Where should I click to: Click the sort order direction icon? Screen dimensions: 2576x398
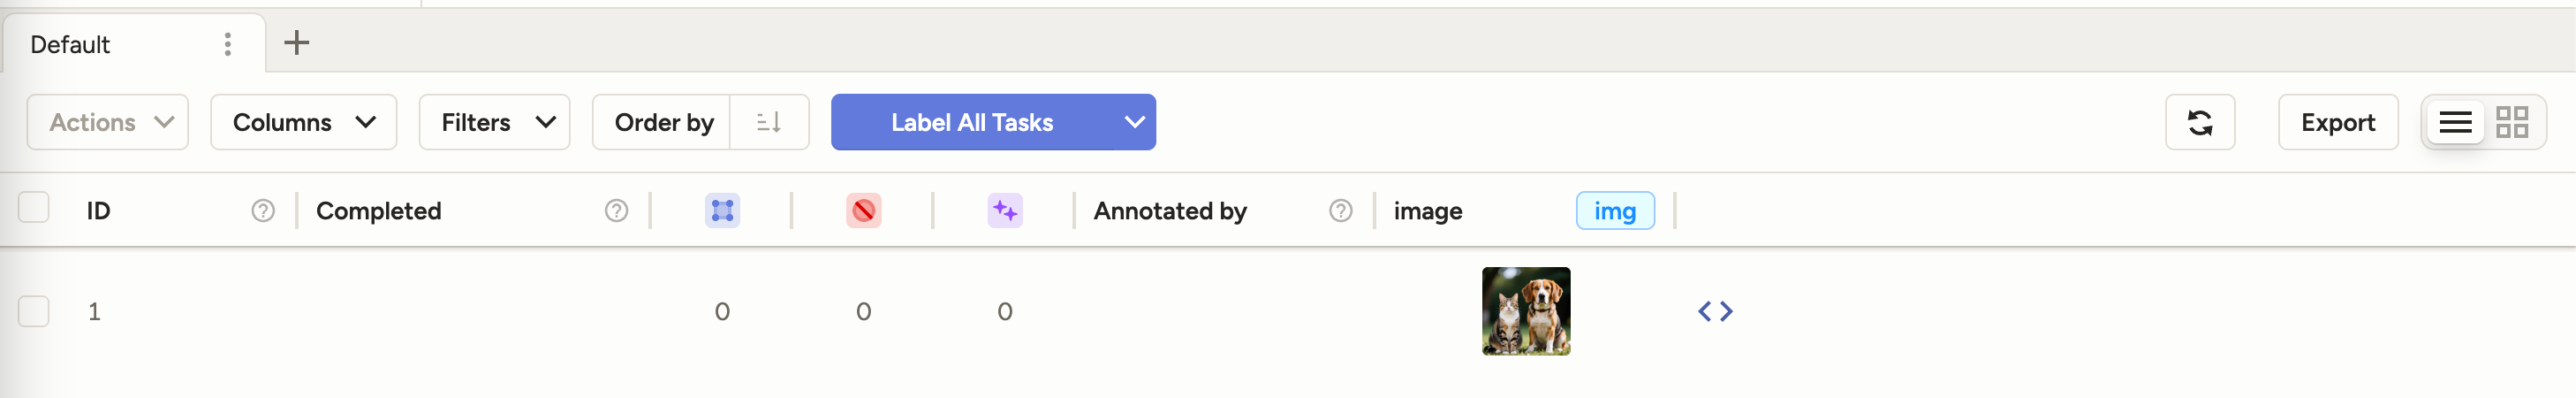768,122
